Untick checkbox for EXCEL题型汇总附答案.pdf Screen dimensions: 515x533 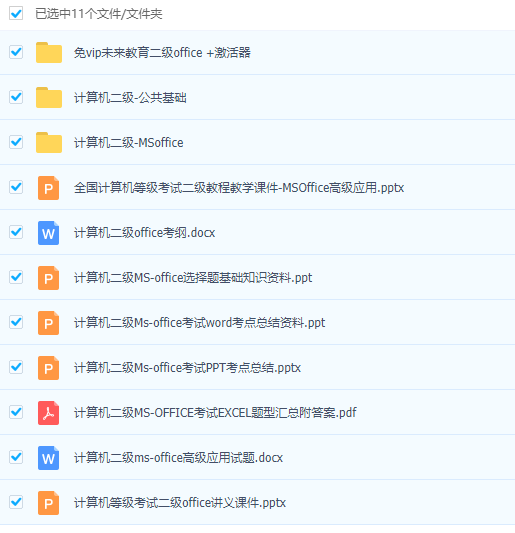coord(16,412)
